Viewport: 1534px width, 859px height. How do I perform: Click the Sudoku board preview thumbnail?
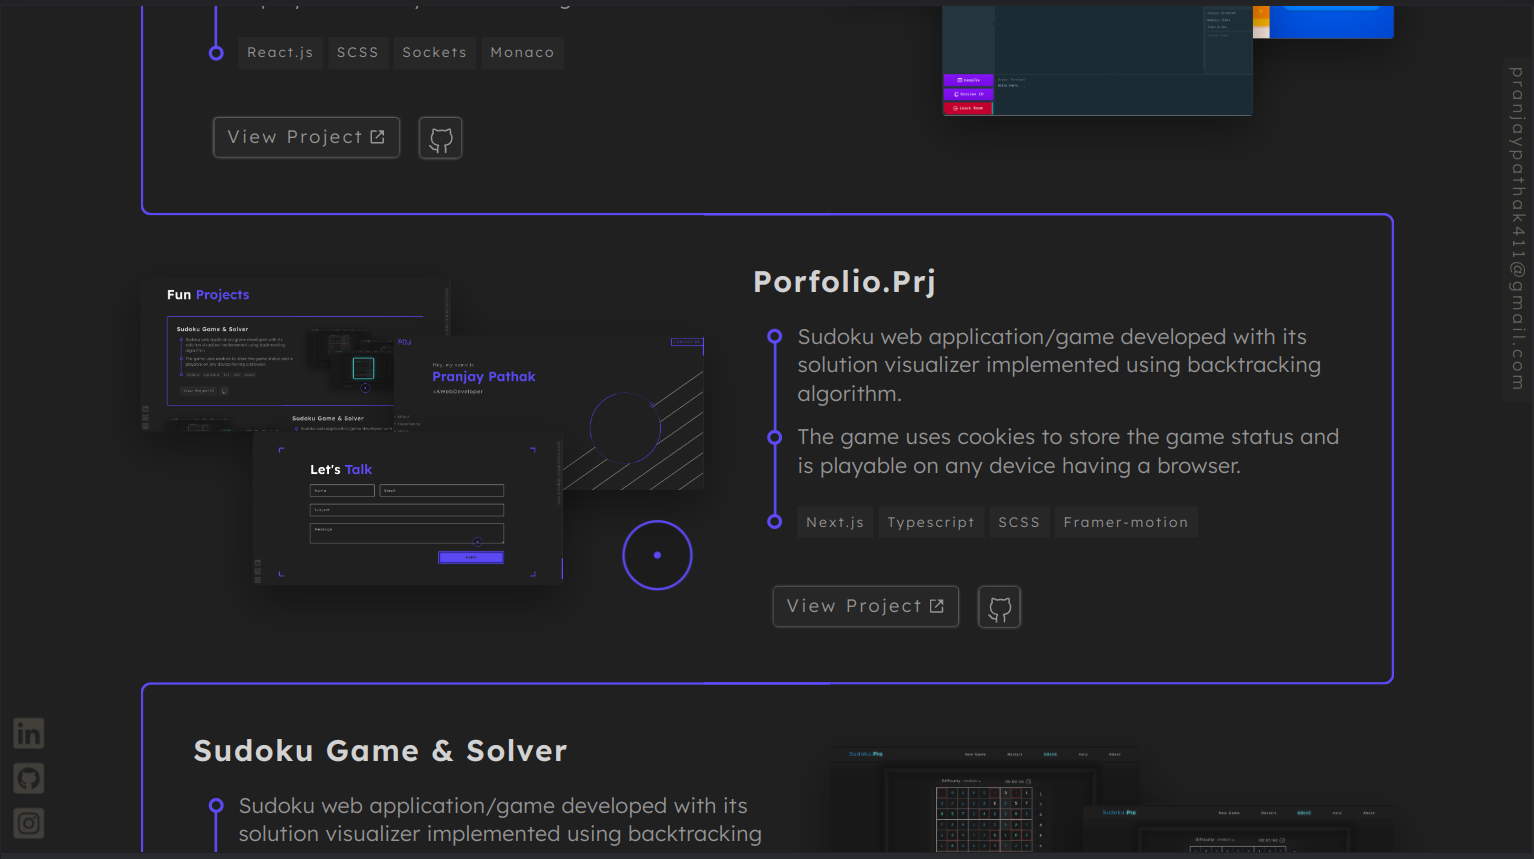pyautogui.click(x=985, y=800)
